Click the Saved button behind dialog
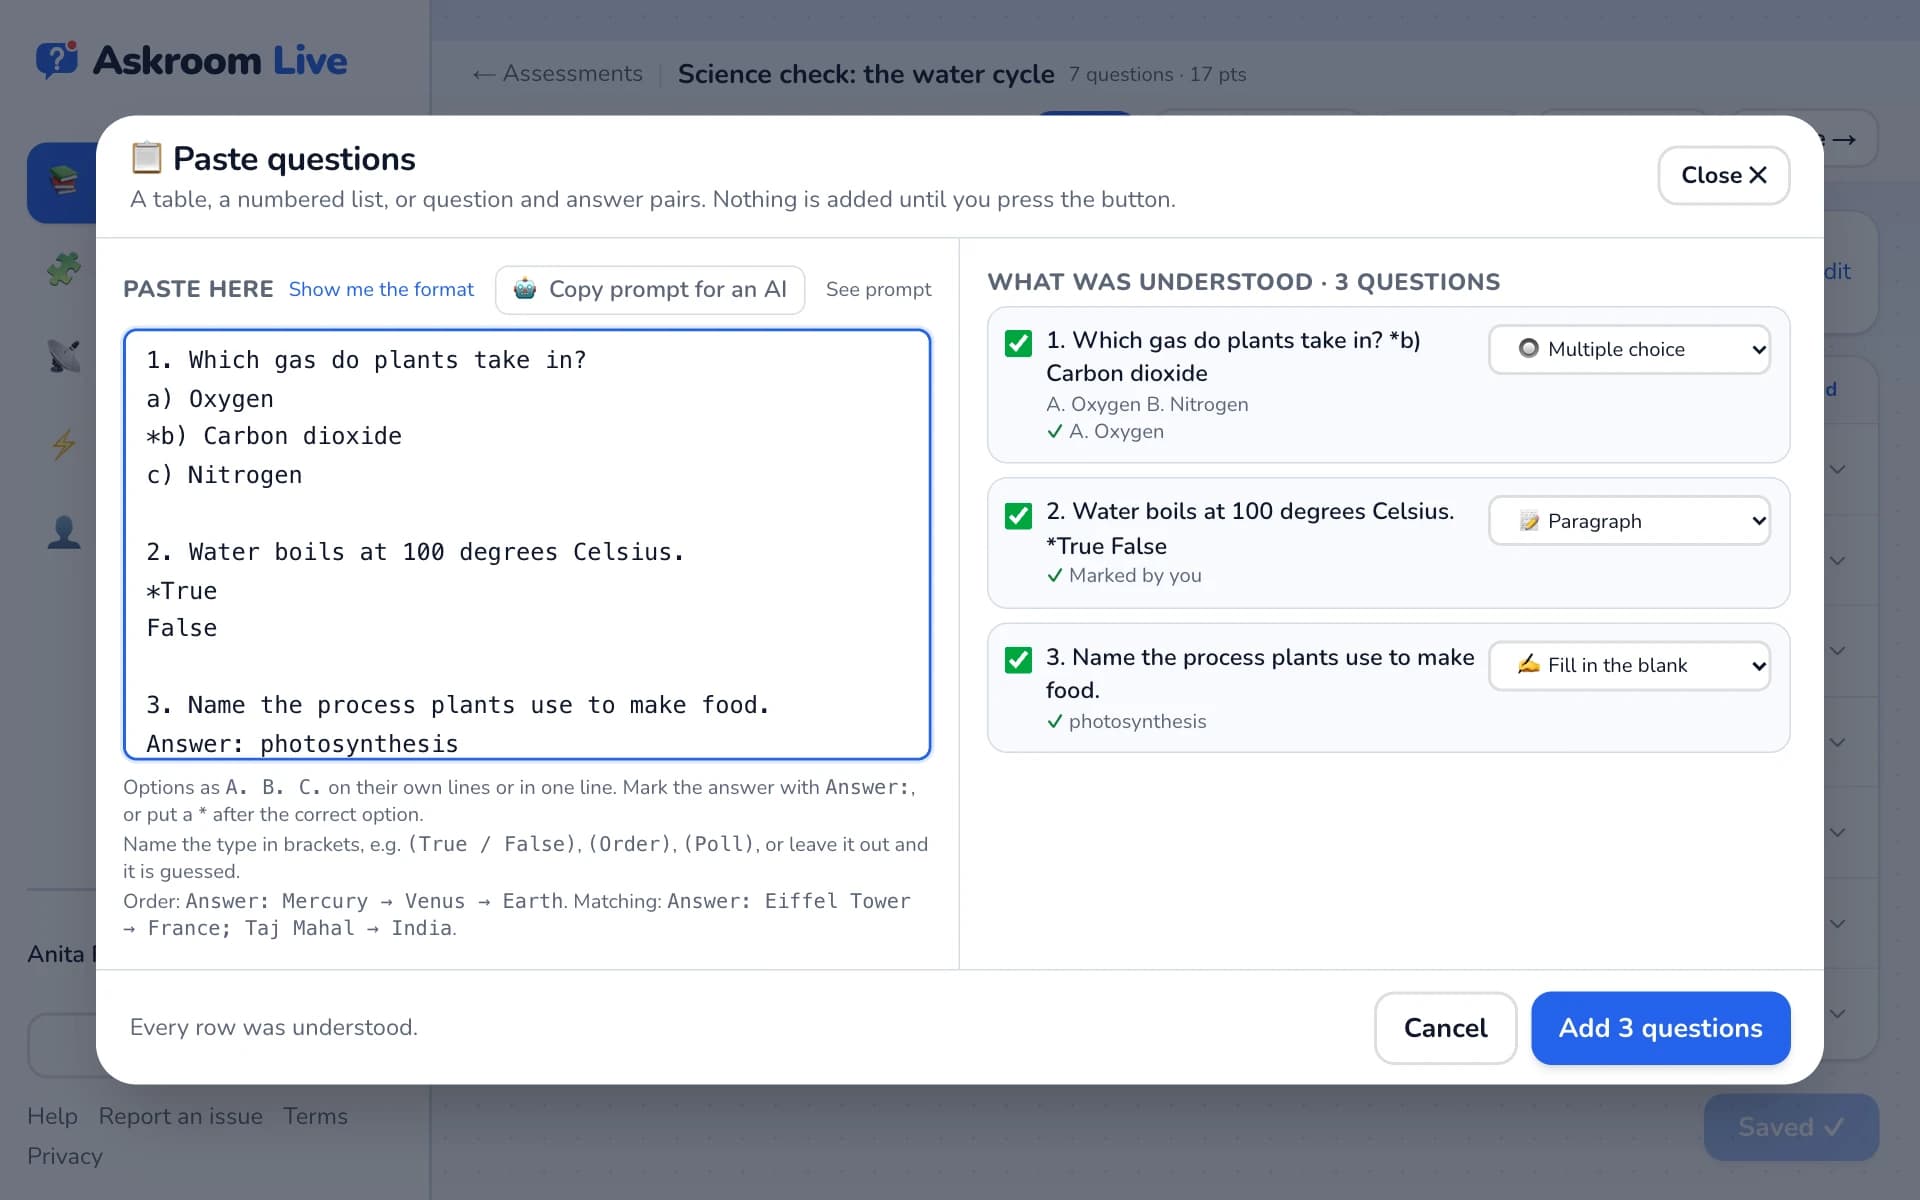This screenshot has height=1200, width=1920. (x=1791, y=1127)
